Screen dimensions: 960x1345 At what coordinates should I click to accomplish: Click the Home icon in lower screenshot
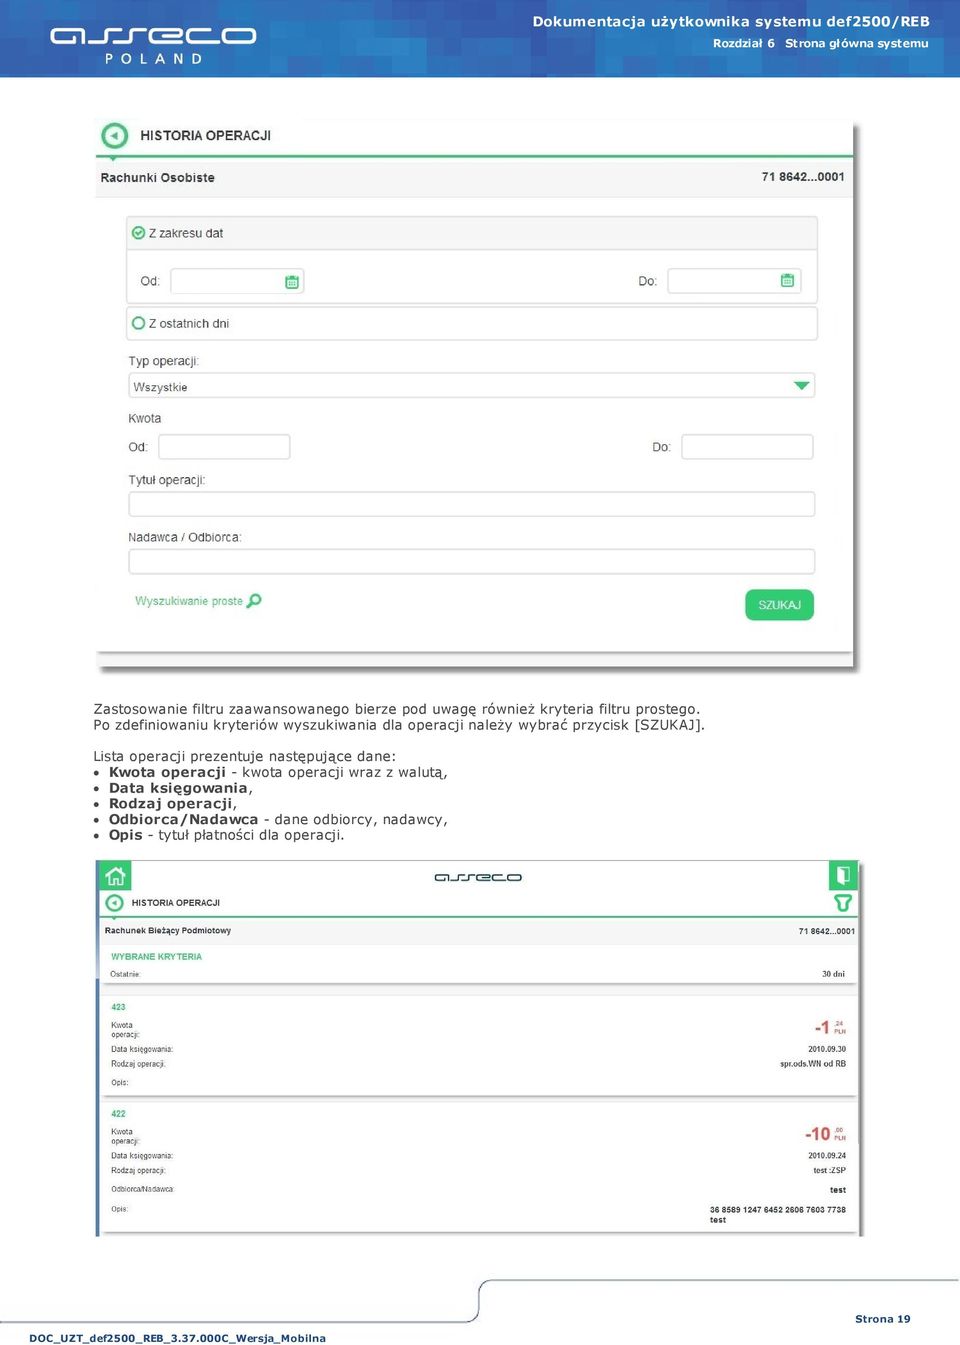pyautogui.click(x=115, y=877)
